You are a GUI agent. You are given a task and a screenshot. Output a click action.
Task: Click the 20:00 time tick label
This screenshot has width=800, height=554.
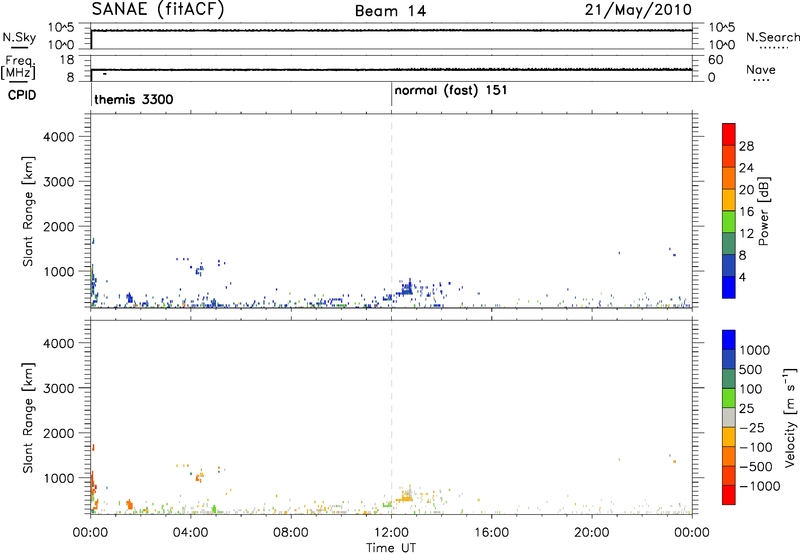click(x=592, y=533)
